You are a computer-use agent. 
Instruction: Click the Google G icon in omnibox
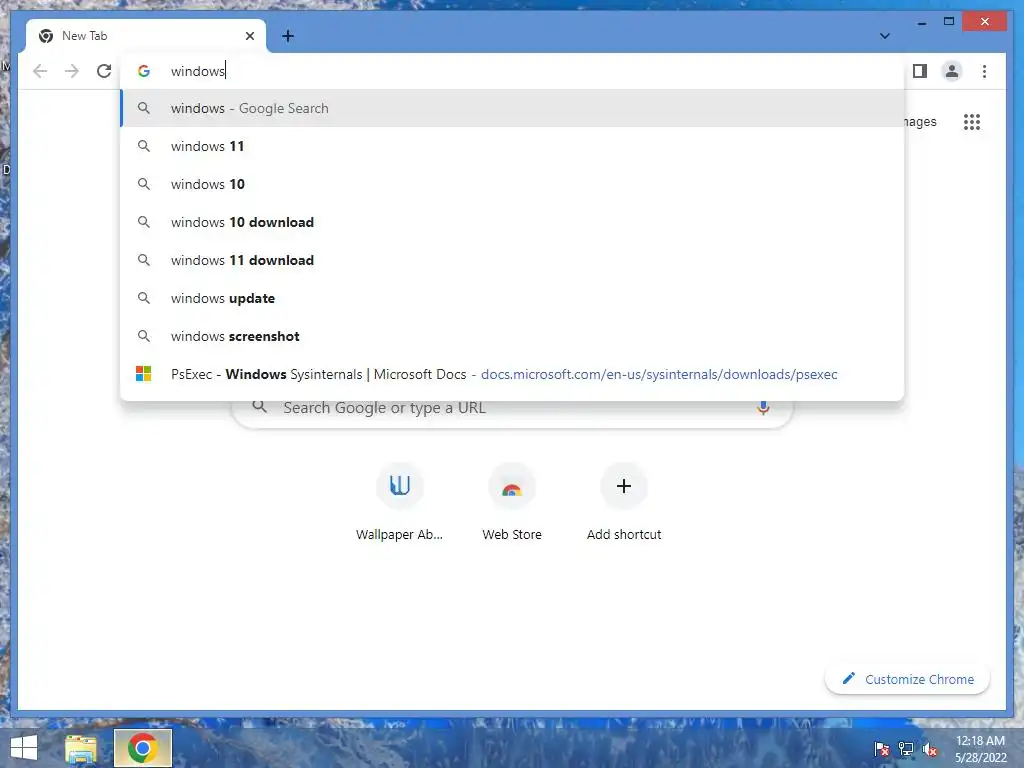144,71
